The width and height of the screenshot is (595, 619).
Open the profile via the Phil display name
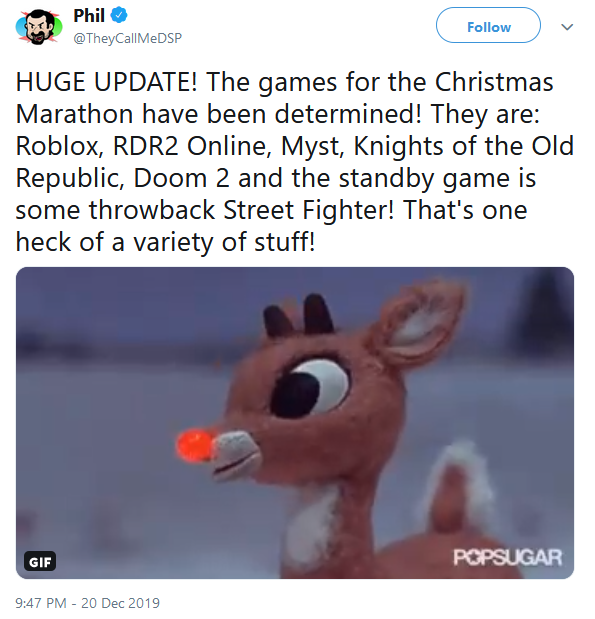click(x=89, y=16)
